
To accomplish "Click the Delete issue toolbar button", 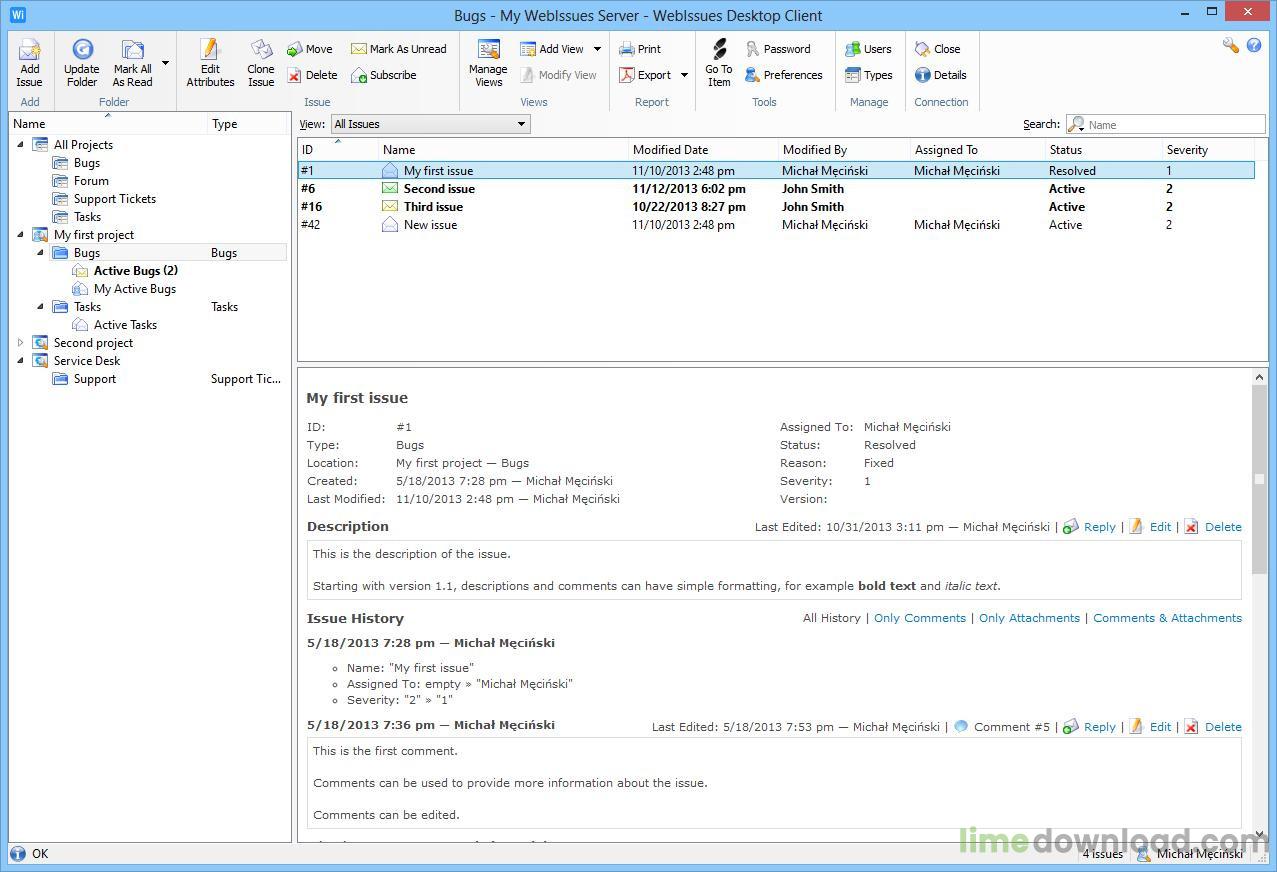I will [x=312, y=75].
